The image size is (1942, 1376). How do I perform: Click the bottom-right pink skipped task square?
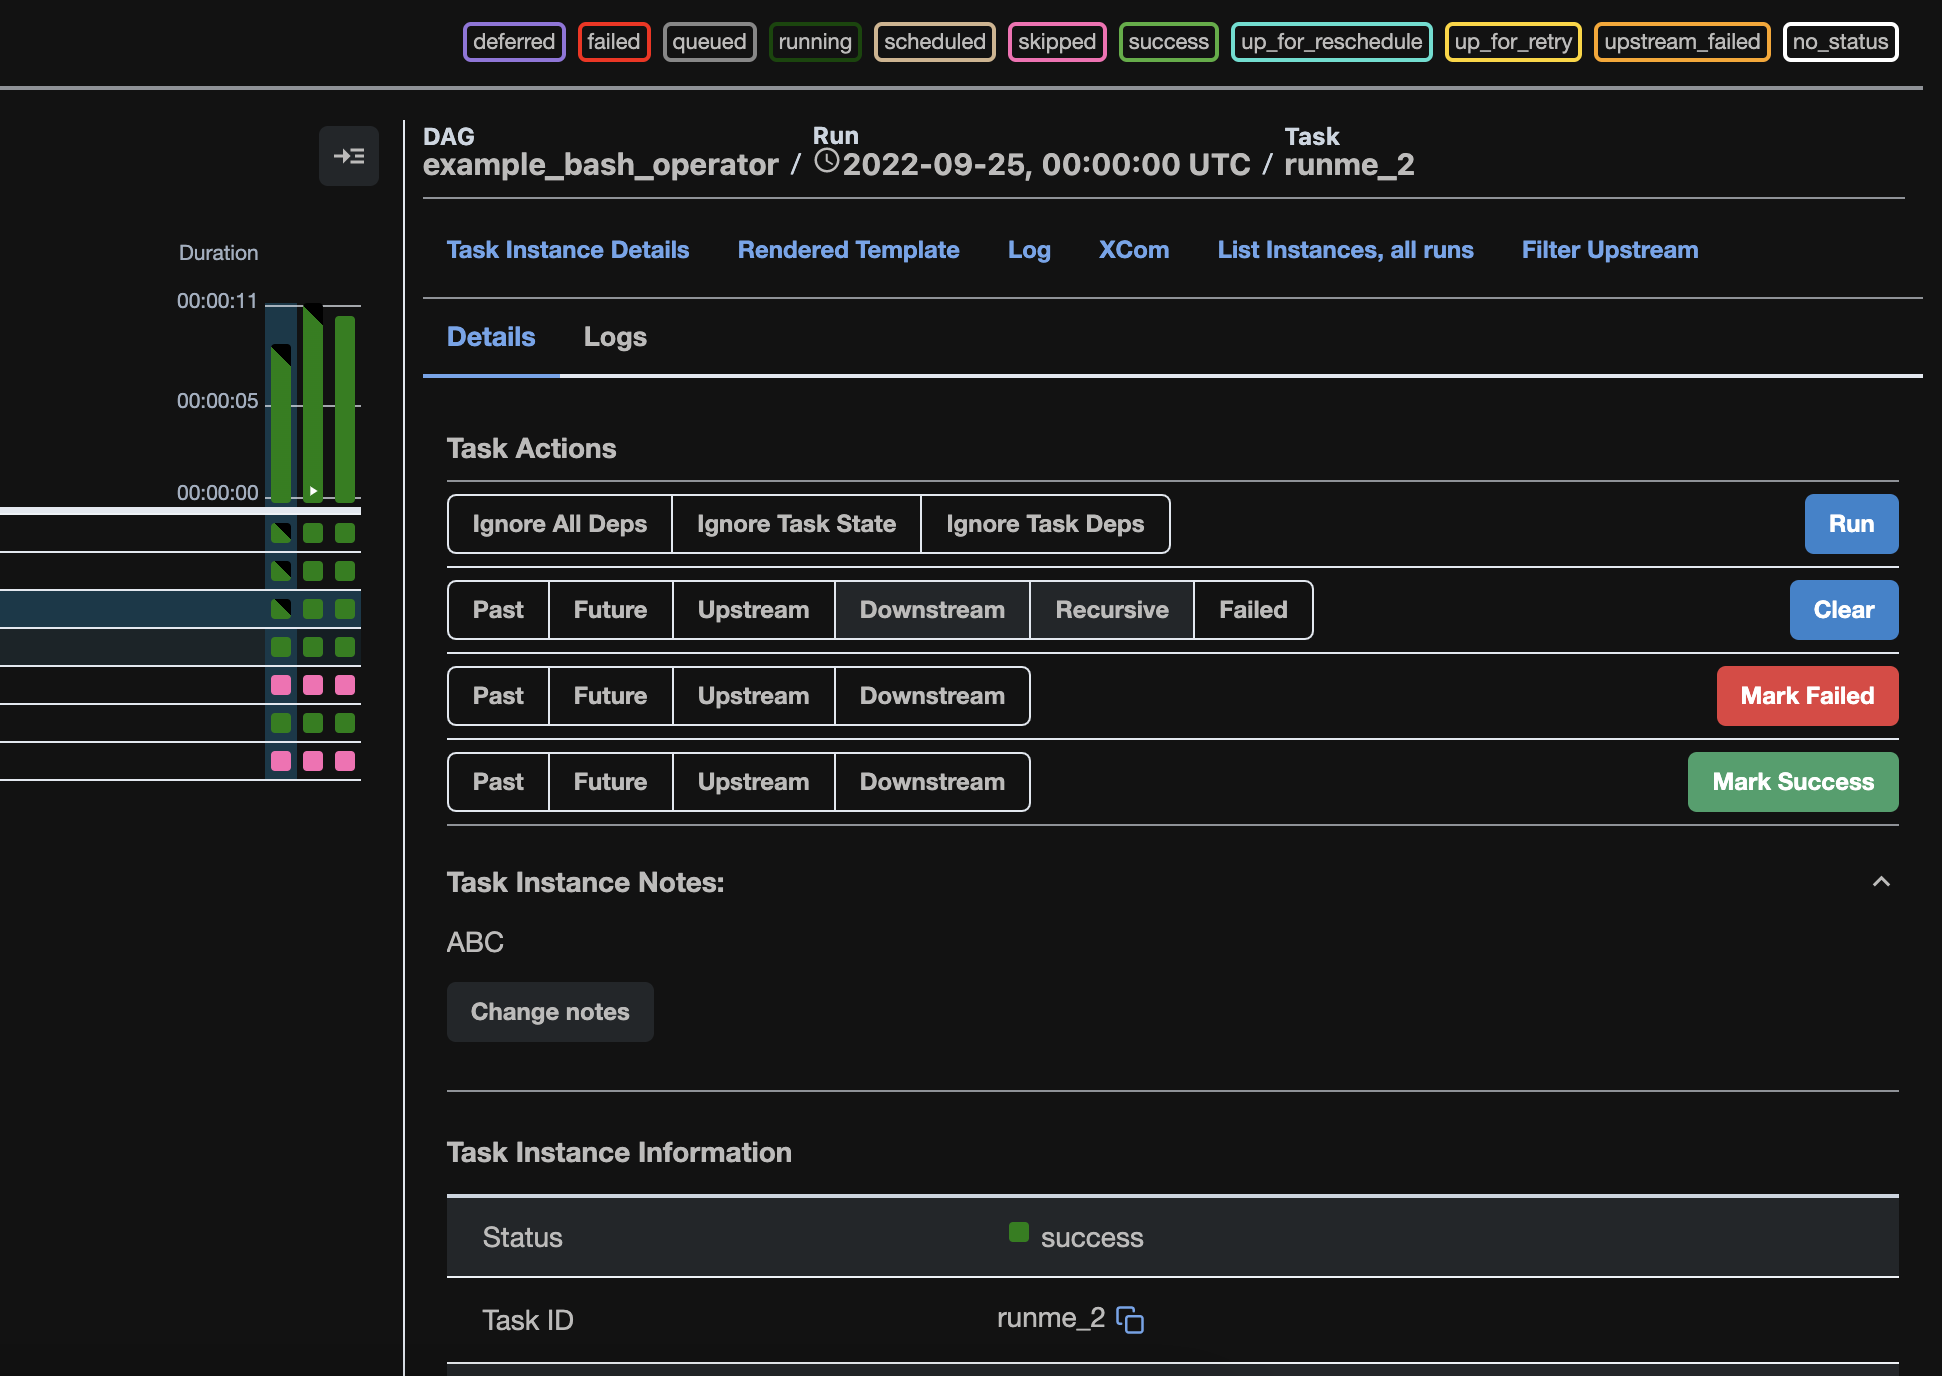[345, 761]
